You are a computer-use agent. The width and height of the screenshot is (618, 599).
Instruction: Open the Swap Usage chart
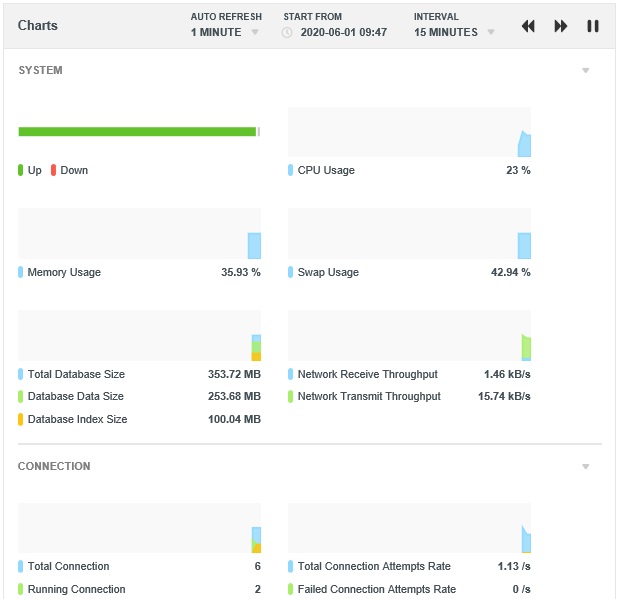pos(409,234)
